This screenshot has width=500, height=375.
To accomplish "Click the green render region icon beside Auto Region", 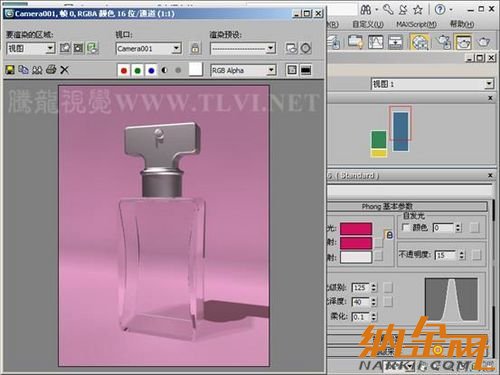I will pyautogui.click(x=92, y=48).
